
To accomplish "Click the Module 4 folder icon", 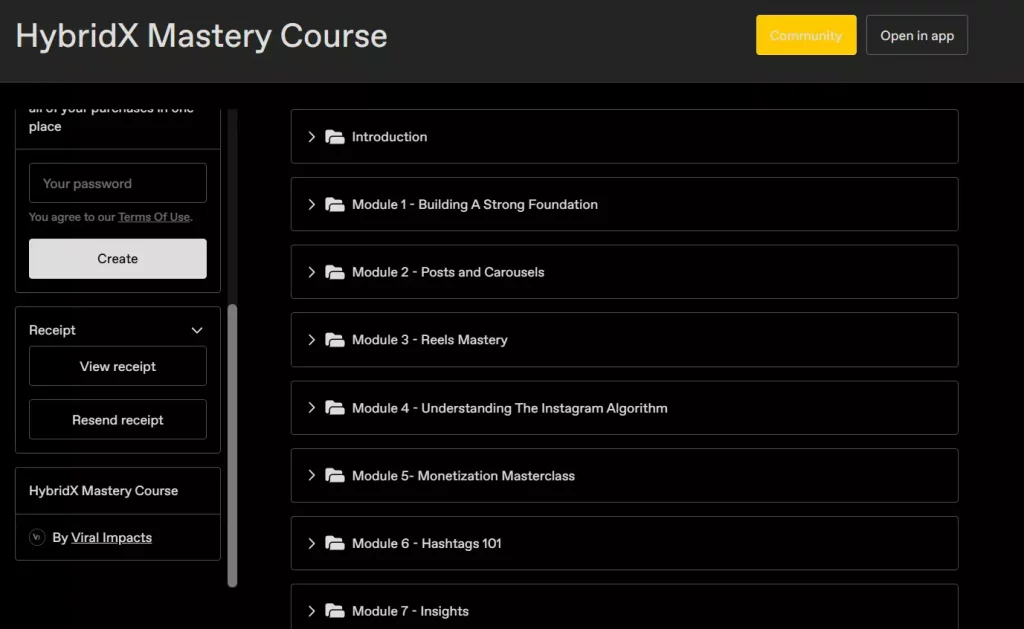I will (x=334, y=408).
